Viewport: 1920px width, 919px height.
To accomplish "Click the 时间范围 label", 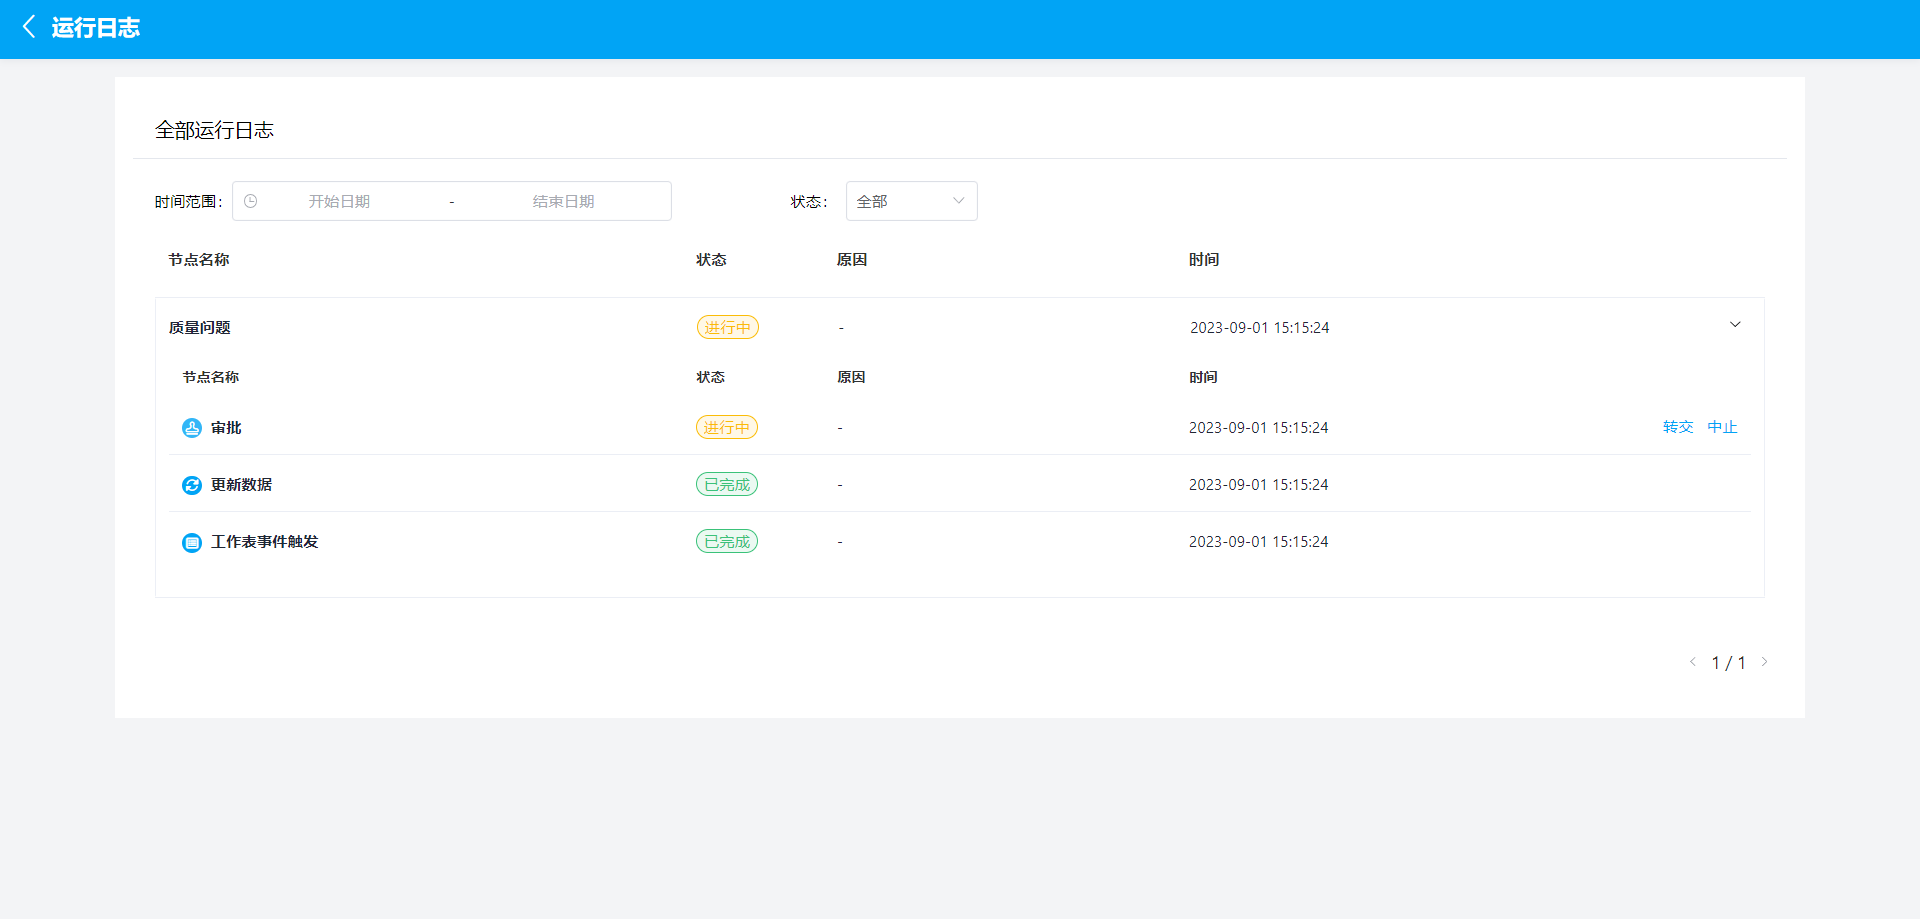I will click(188, 201).
